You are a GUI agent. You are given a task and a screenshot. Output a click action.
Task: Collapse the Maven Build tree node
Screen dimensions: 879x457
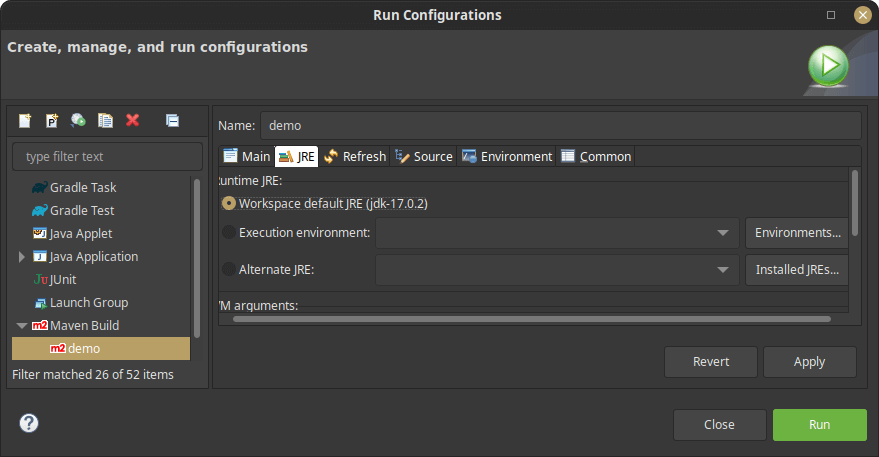point(22,326)
